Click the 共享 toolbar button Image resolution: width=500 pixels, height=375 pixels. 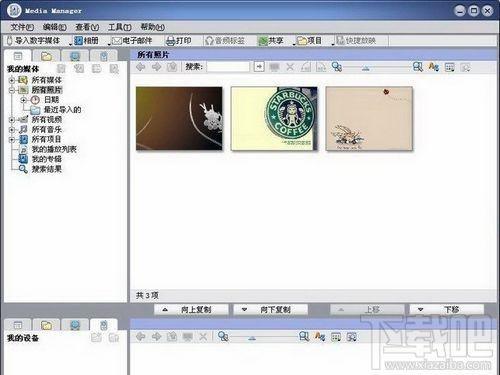[x=271, y=41]
